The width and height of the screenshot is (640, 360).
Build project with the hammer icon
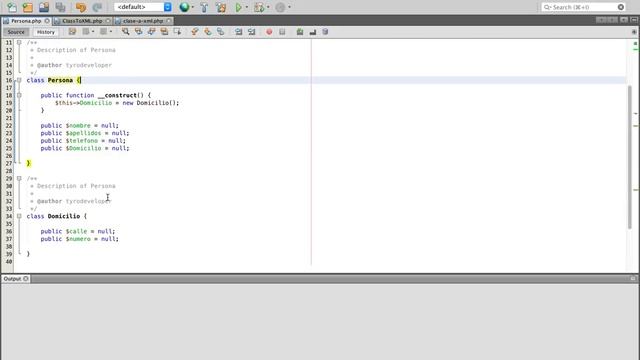click(204, 7)
